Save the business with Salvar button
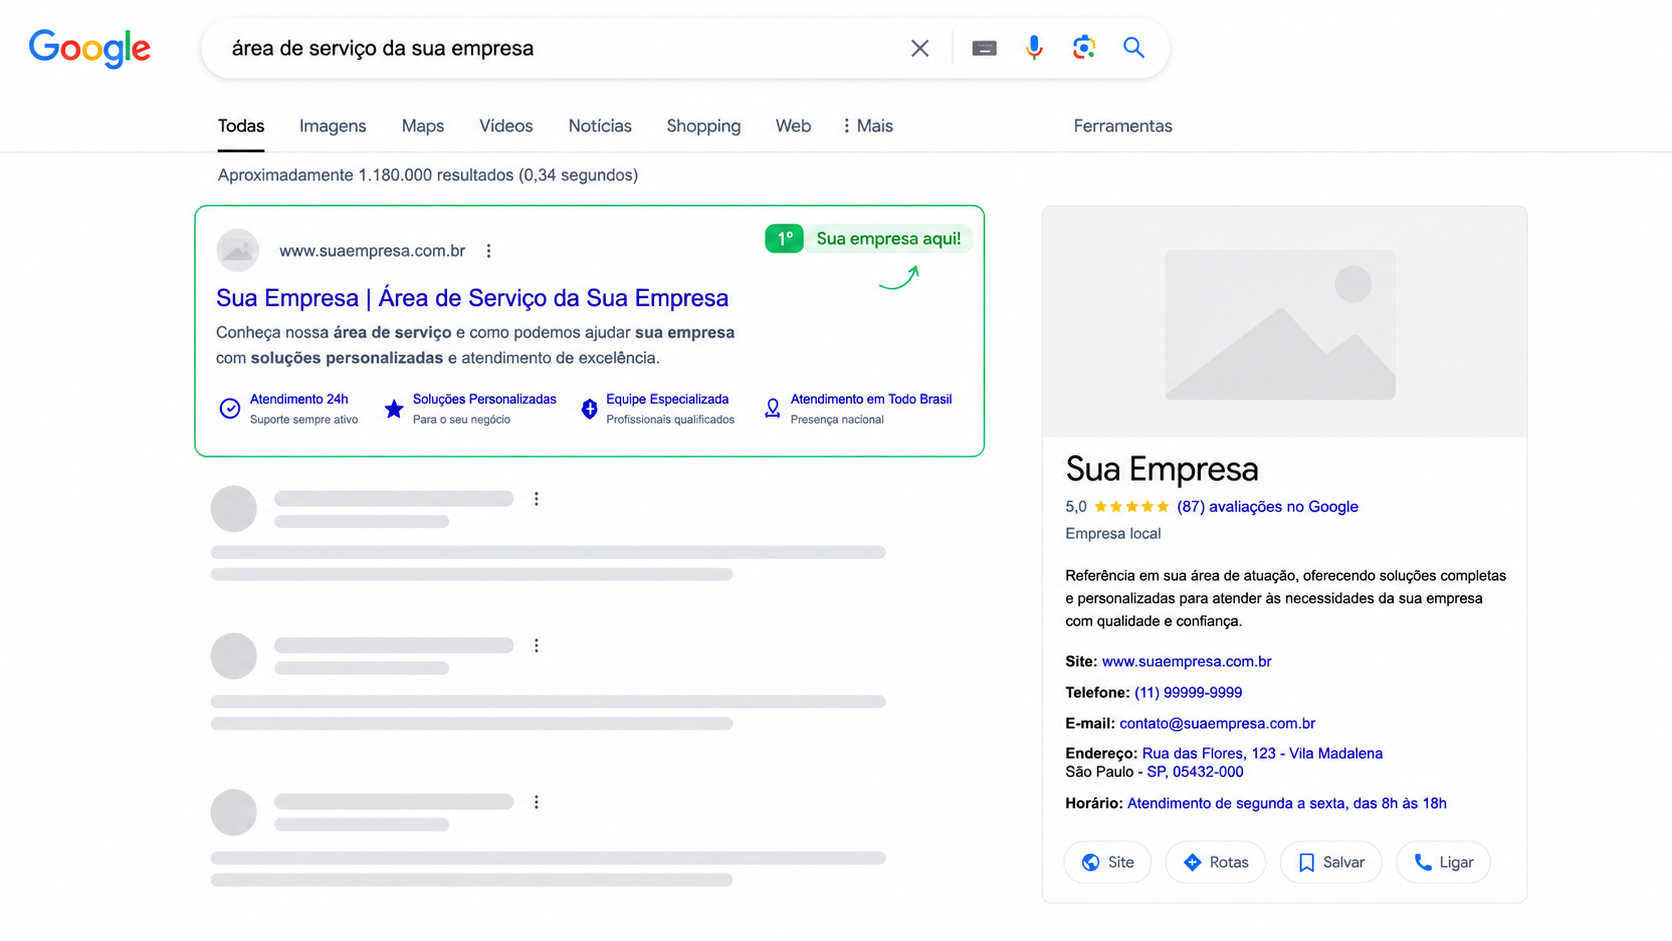1672x941 pixels. pyautogui.click(x=1331, y=862)
